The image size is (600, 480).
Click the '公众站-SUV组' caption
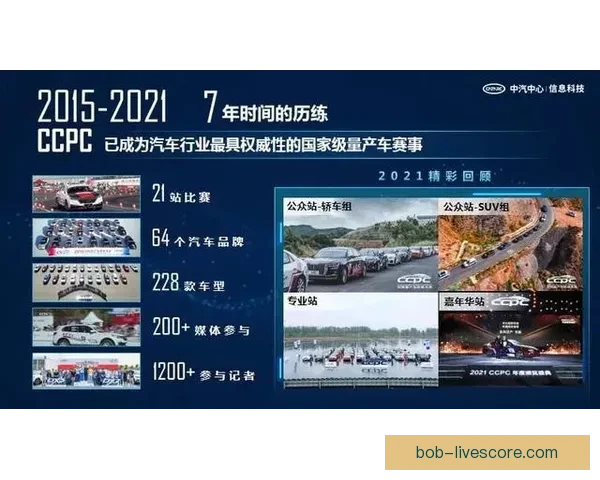476,207
